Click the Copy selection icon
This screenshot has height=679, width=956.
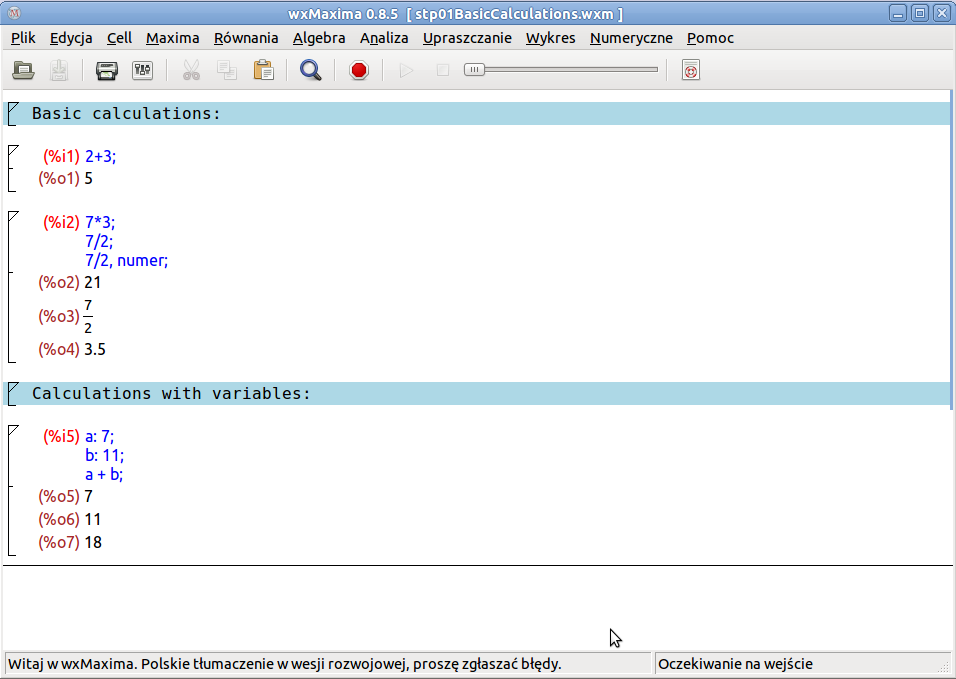tap(227, 70)
